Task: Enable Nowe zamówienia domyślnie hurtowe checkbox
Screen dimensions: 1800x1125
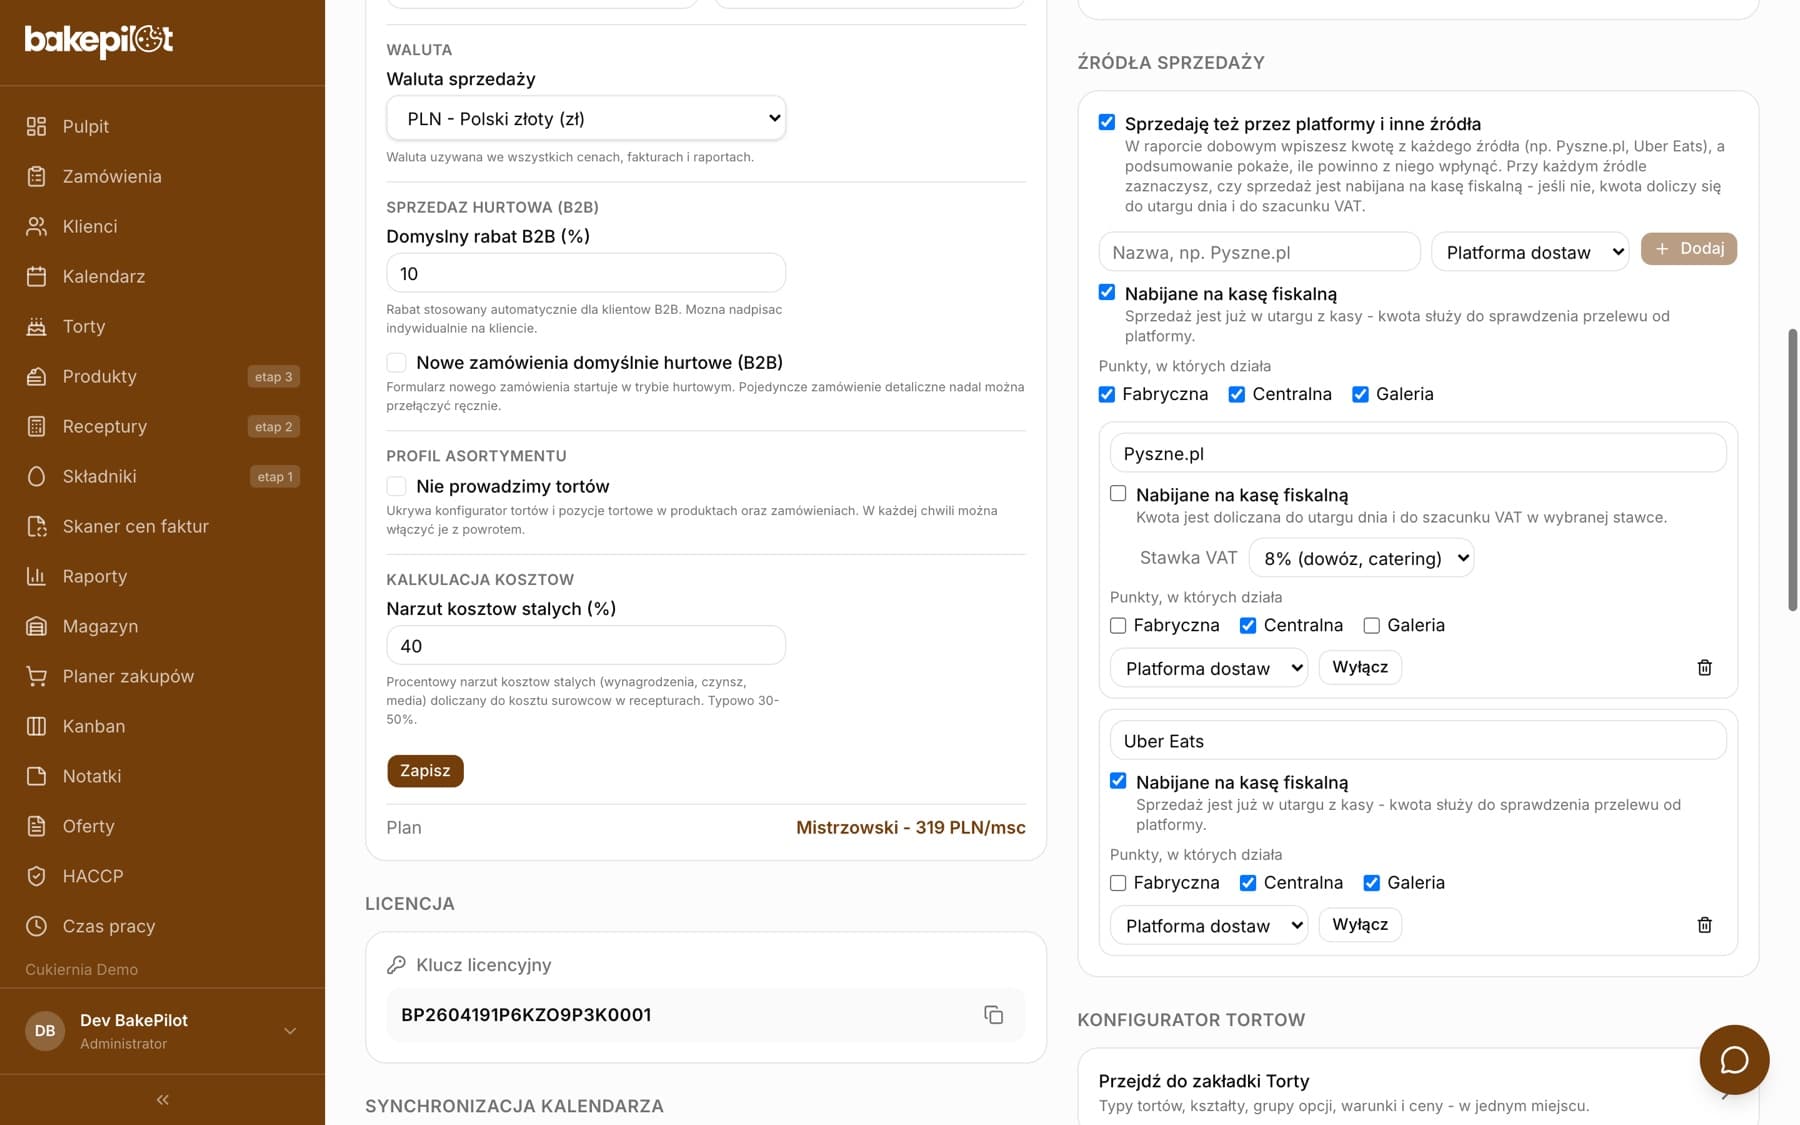Action: (x=397, y=362)
